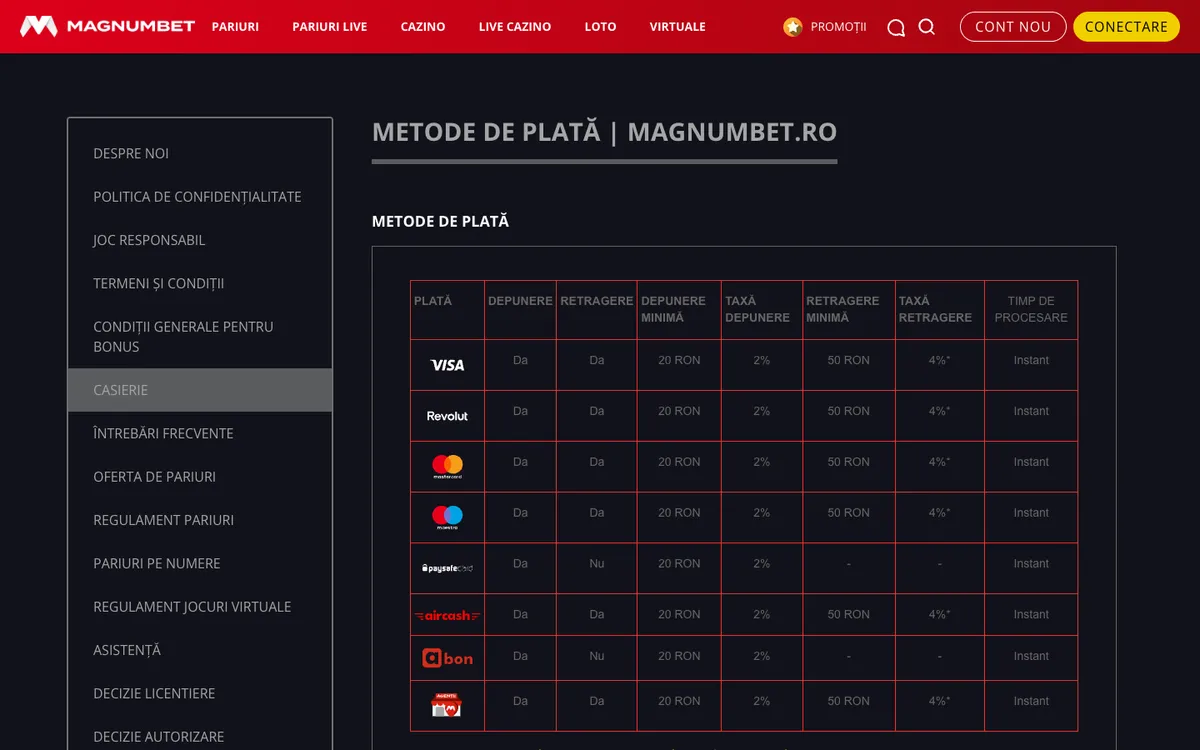This screenshot has height=750, width=1200.
Task: Open the Pariuri menu
Action: 235,27
